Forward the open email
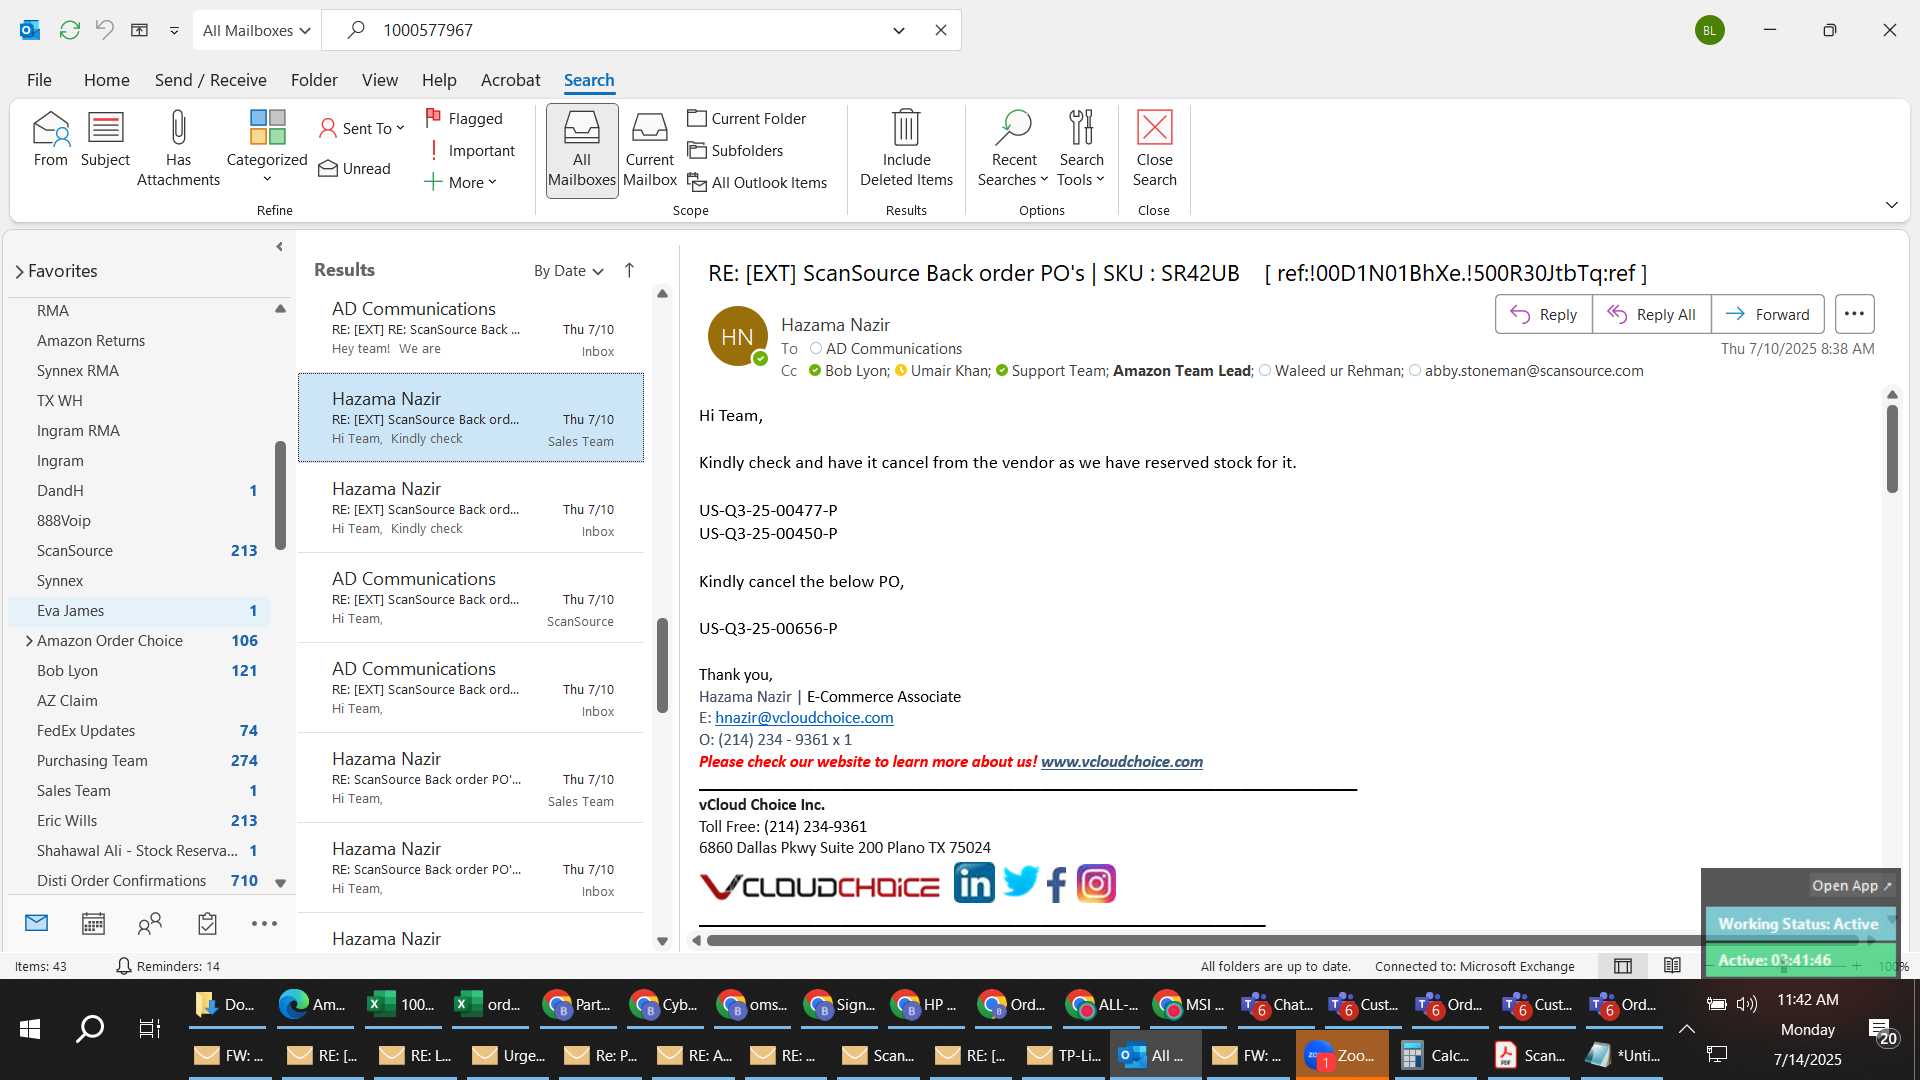This screenshot has width=1920, height=1080. click(1767, 314)
